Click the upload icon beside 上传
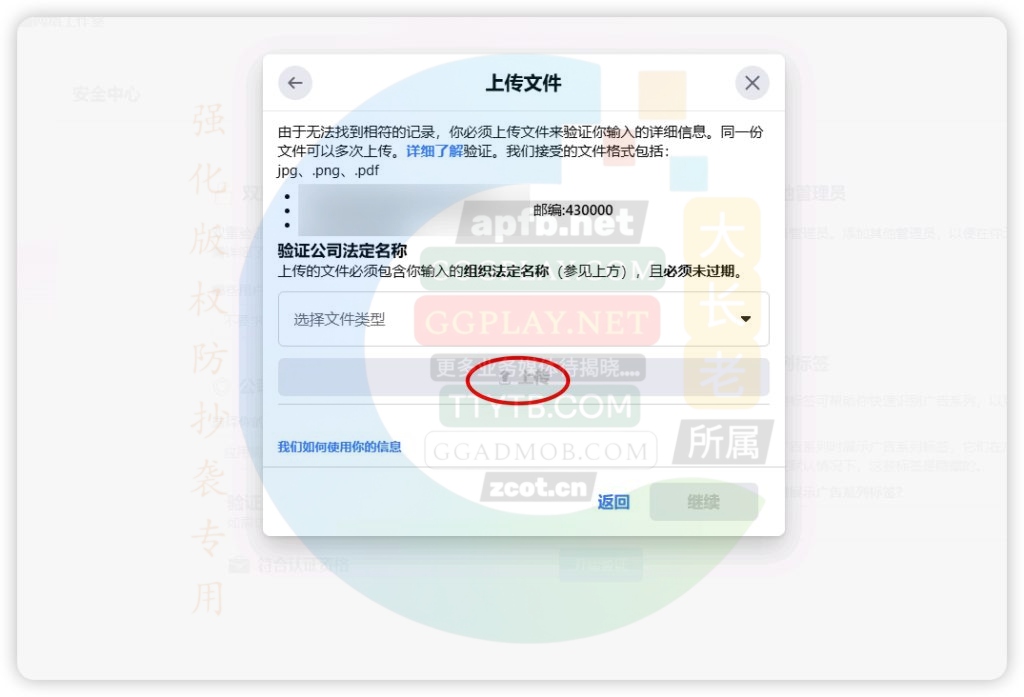 click(506, 378)
